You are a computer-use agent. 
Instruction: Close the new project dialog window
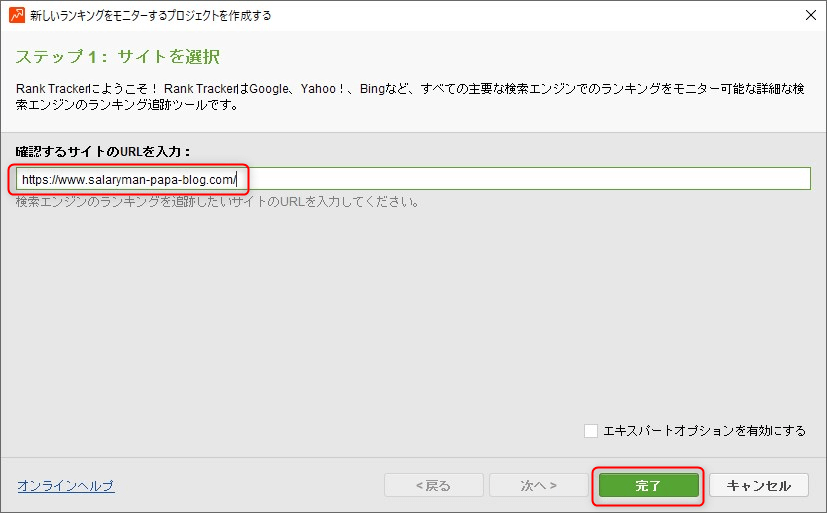(x=811, y=15)
